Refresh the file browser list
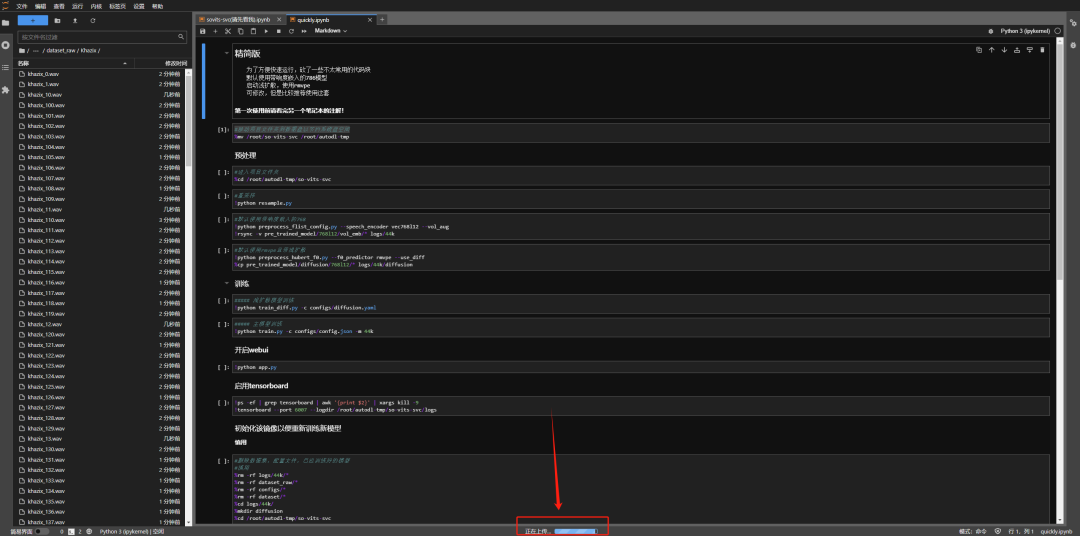Viewport: 1080px width, 536px height. (92, 21)
